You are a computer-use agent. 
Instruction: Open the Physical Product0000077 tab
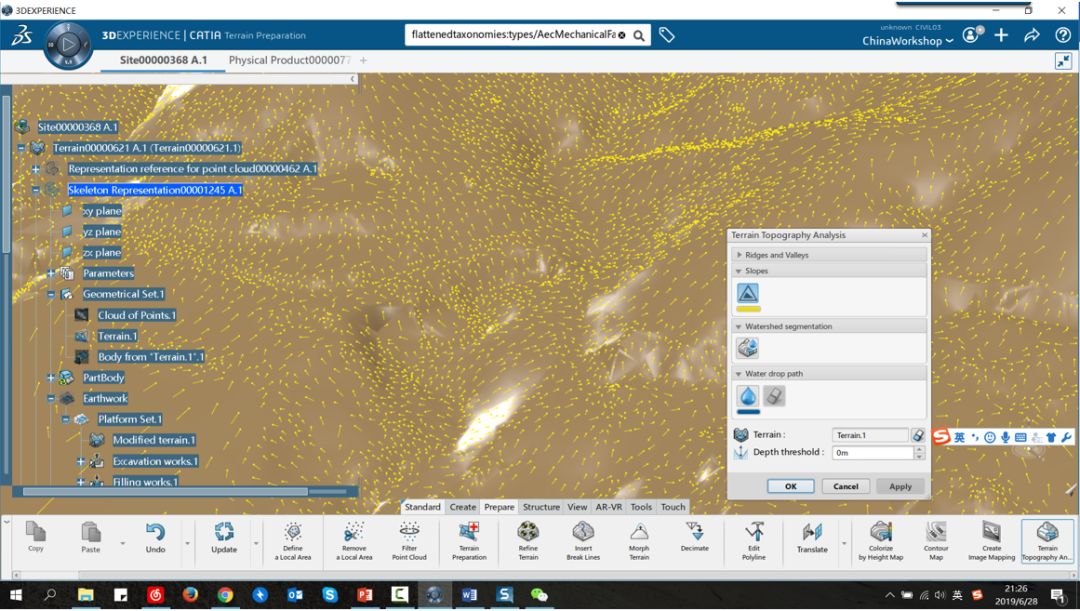(289, 60)
